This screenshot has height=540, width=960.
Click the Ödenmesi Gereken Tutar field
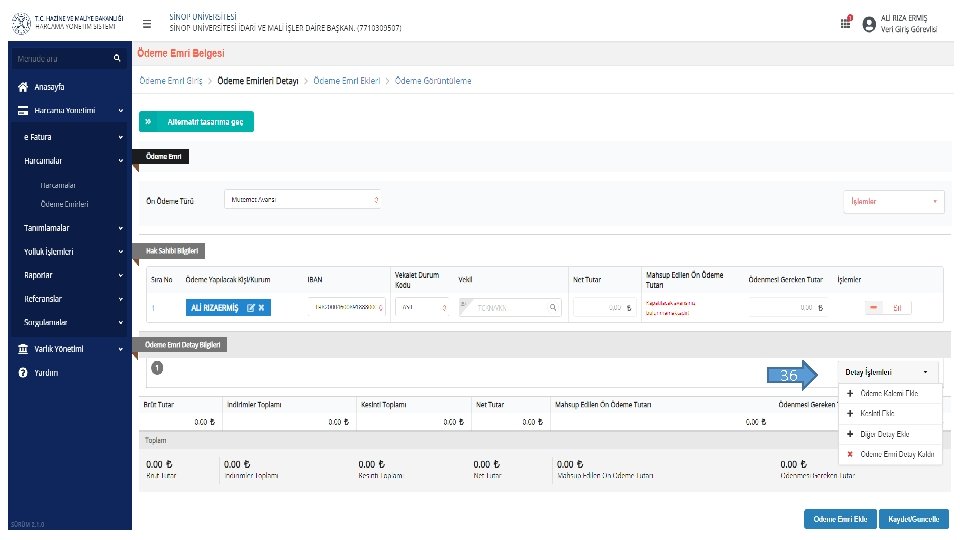pyautogui.click(x=787, y=308)
